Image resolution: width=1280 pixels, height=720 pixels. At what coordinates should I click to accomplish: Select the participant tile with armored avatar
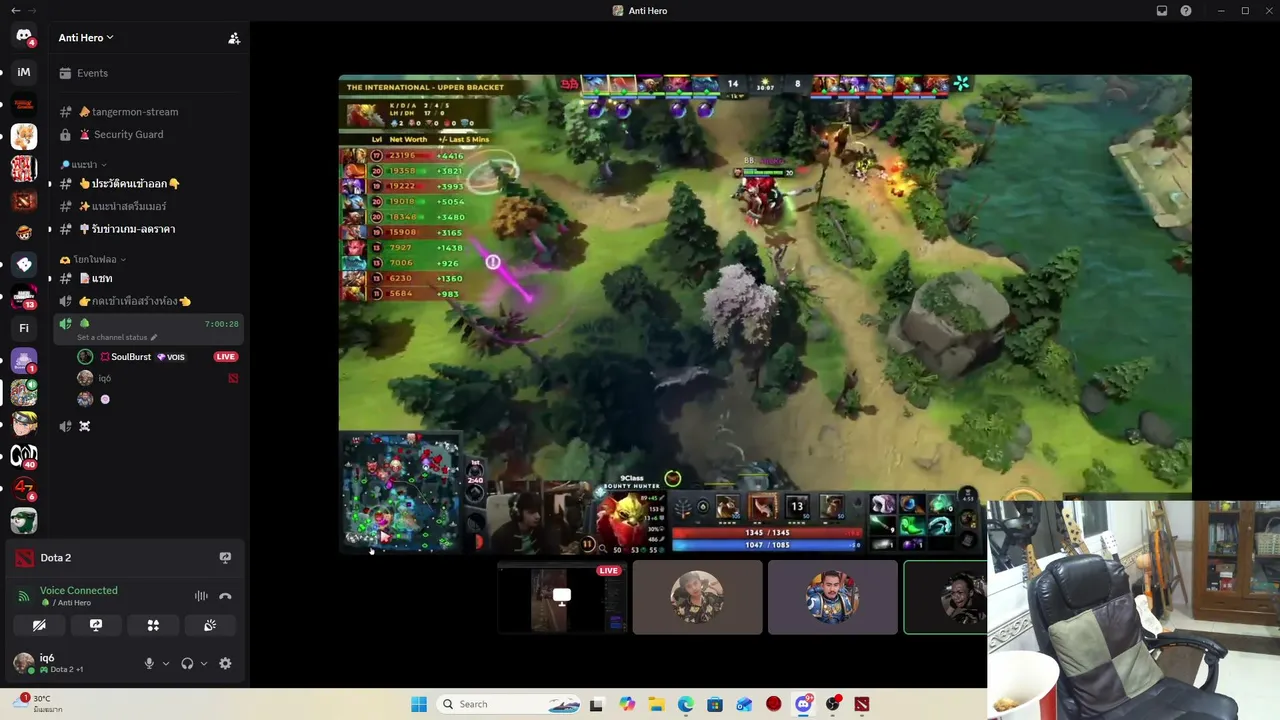[832, 597]
